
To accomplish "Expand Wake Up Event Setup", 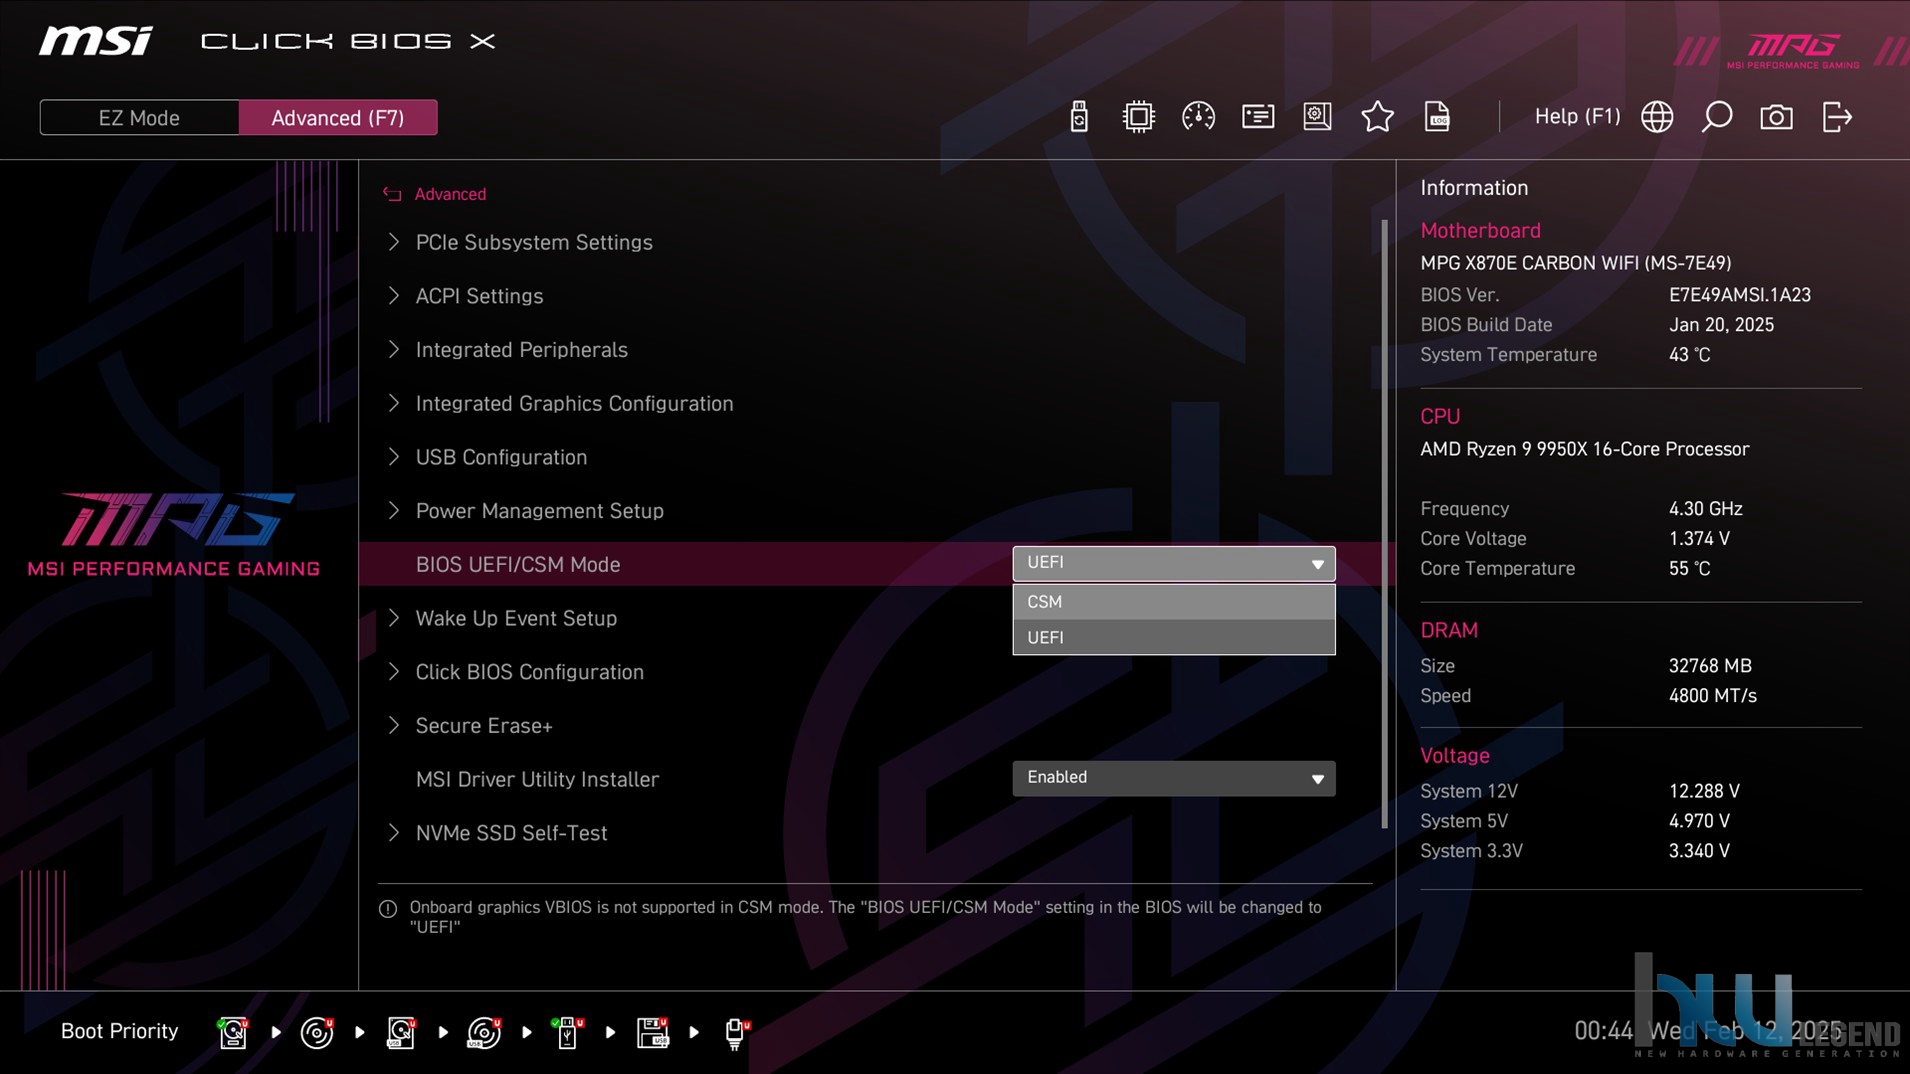I will point(516,618).
